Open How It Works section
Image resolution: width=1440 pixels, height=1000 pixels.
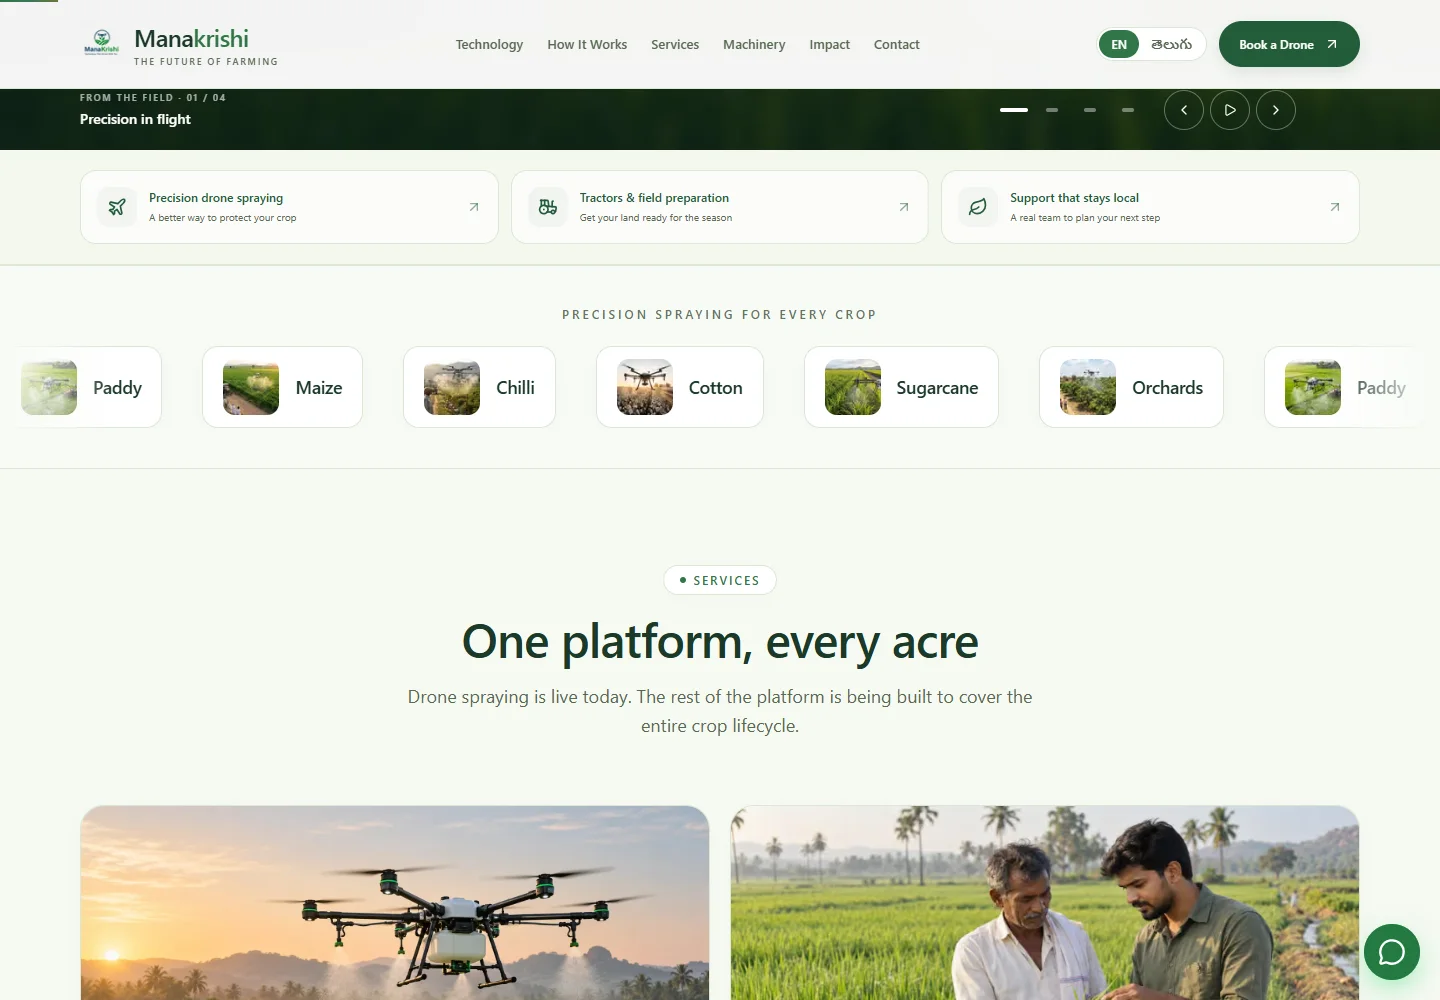[587, 44]
